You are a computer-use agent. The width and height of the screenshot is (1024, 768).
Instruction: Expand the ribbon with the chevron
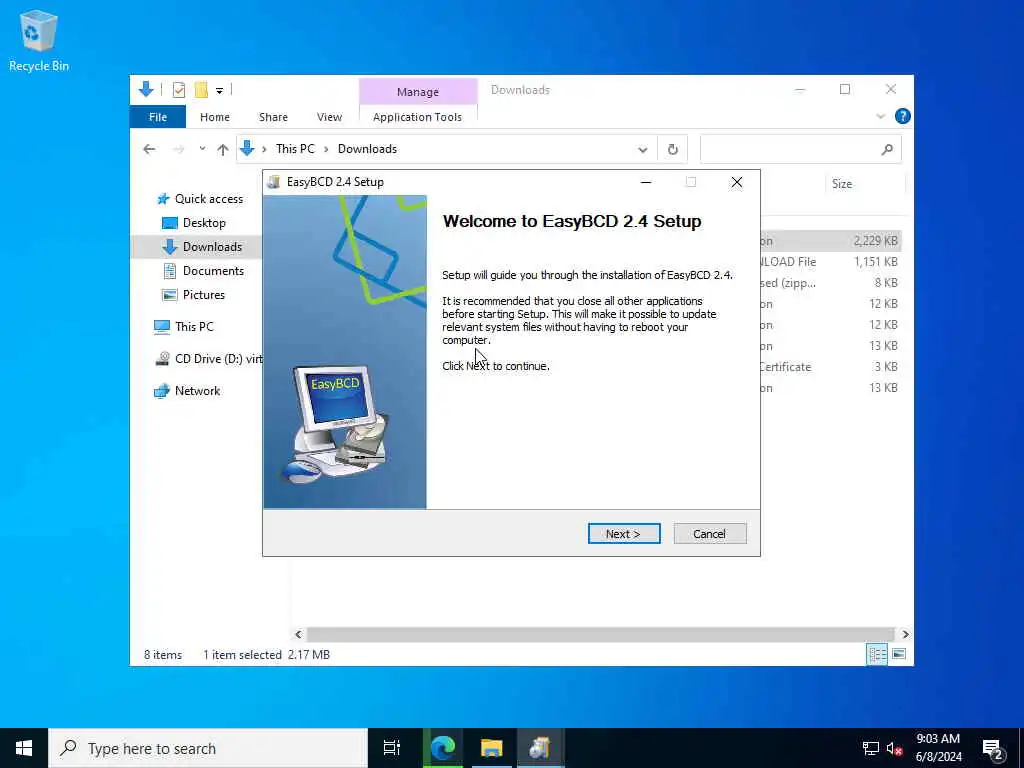pyautogui.click(x=880, y=116)
